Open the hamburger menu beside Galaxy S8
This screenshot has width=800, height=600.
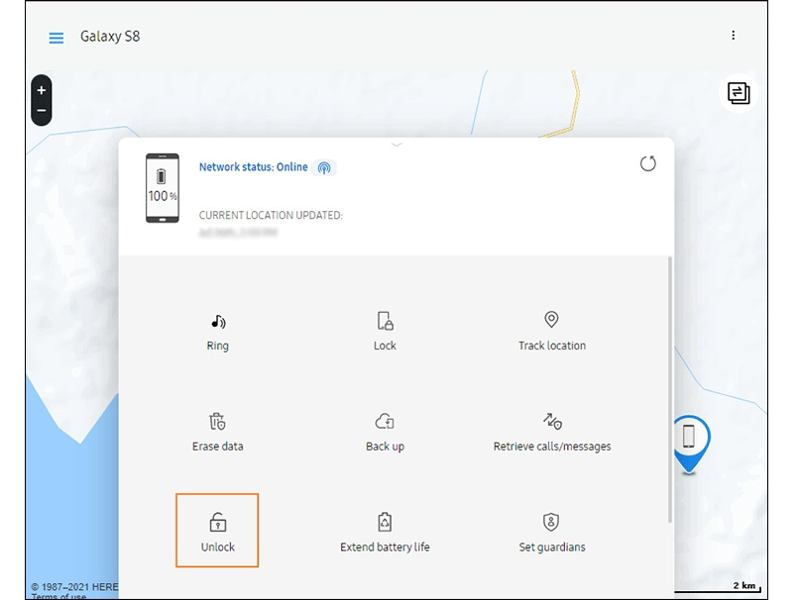pos(57,38)
